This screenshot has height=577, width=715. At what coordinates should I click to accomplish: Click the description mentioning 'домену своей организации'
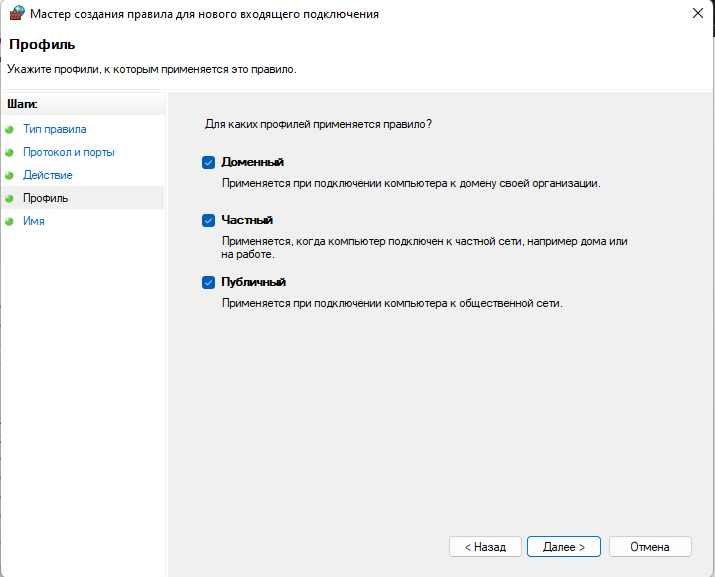tap(411, 183)
